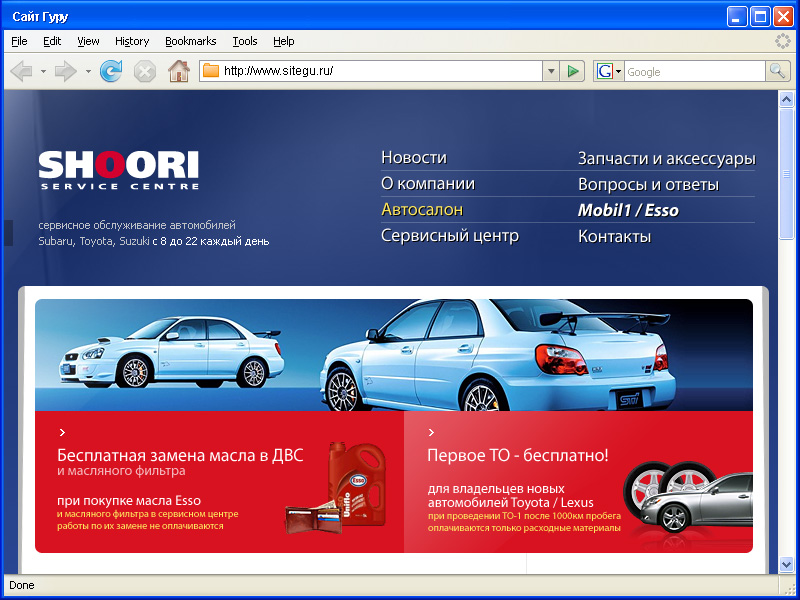This screenshot has width=800, height=600.
Task: Open the Tools menu
Action: coord(245,41)
